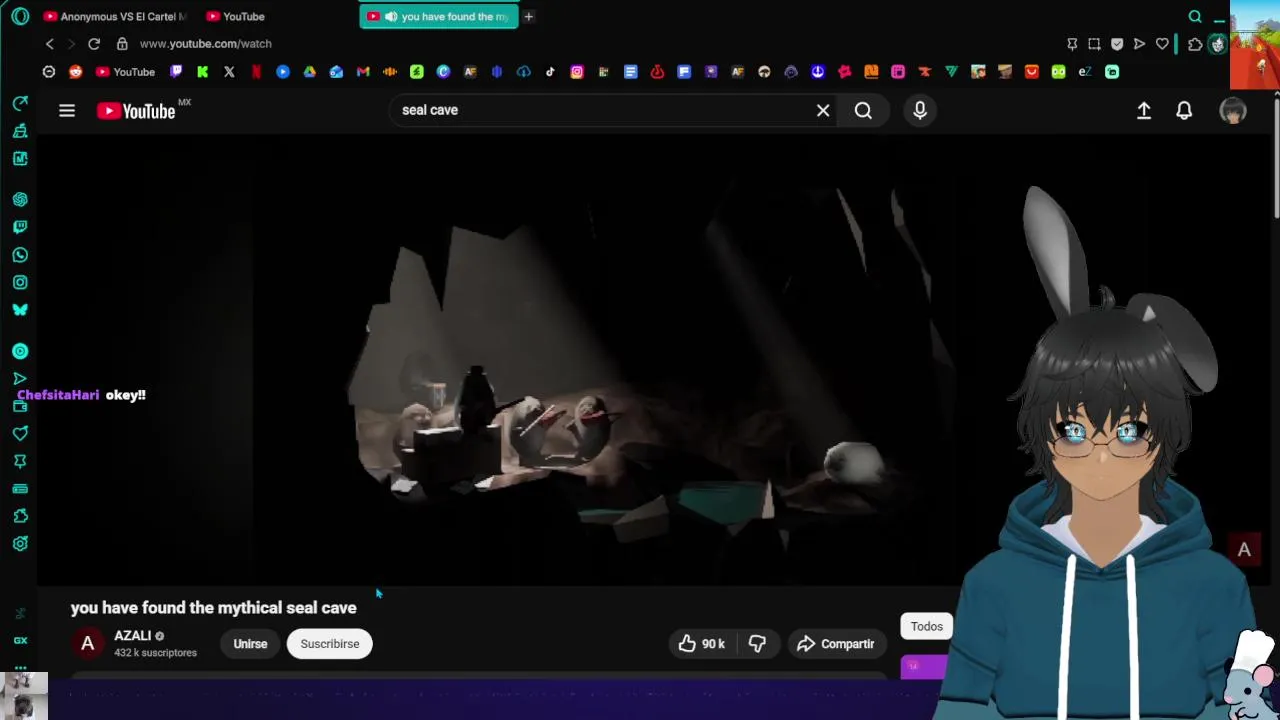Screen dimensions: 1280x720
Task: Start voice search with microphone
Action: tap(920, 110)
